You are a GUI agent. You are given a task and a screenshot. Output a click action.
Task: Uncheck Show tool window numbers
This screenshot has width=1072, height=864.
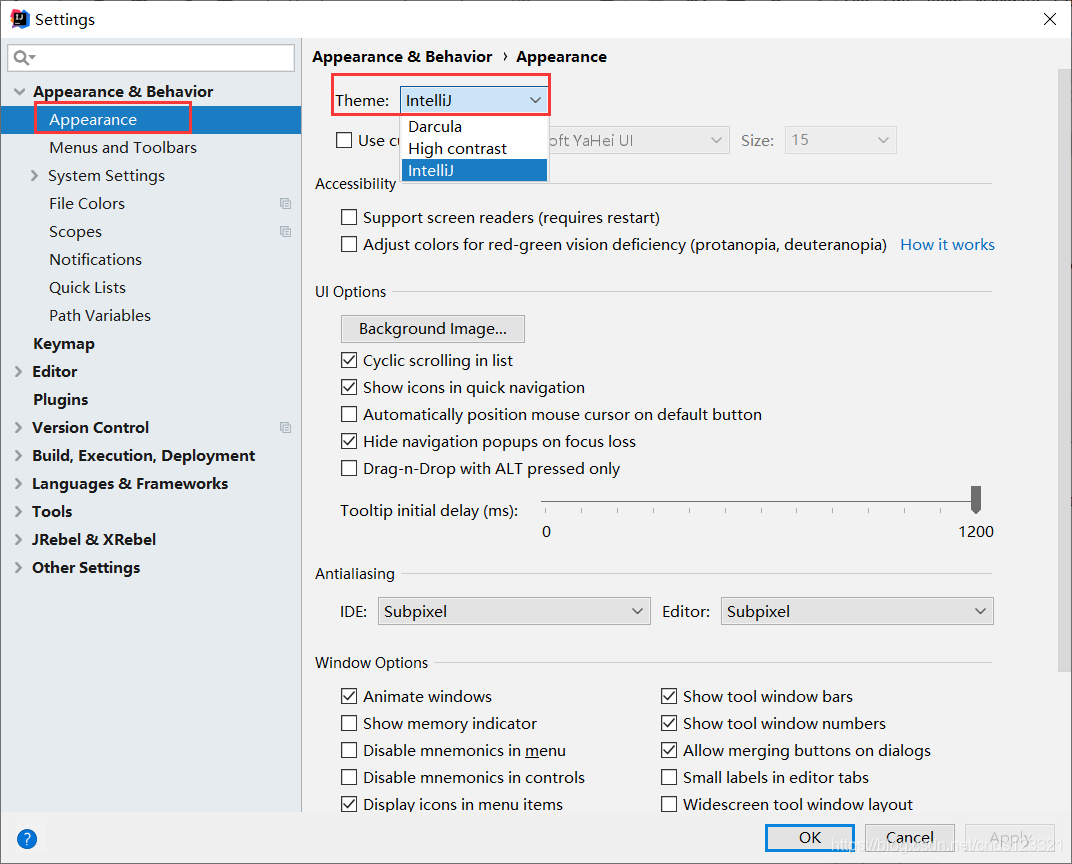tap(669, 723)
